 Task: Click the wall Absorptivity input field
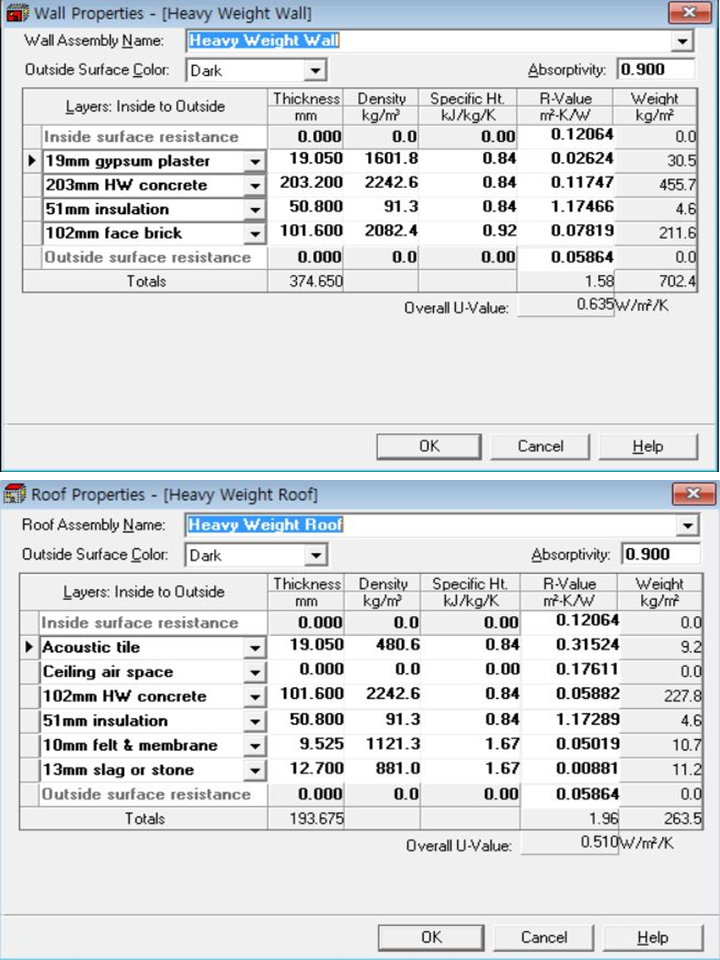655,70
